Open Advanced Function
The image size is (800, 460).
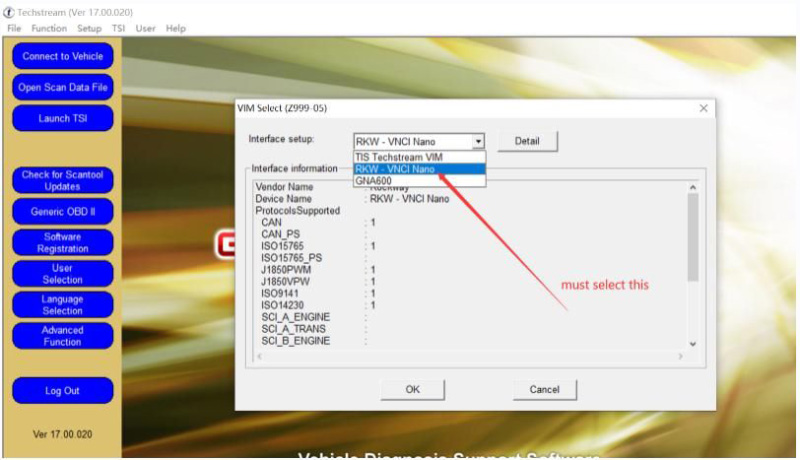63,336
